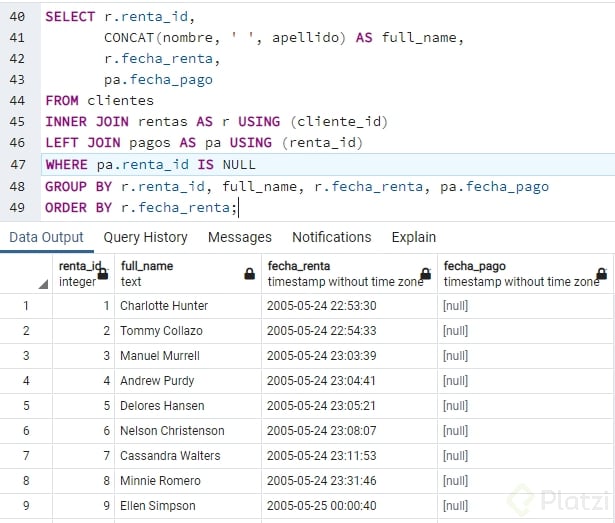Select row number 5 in the grid
The height and width of the screenshot is (523, 615).
(26, 406)
